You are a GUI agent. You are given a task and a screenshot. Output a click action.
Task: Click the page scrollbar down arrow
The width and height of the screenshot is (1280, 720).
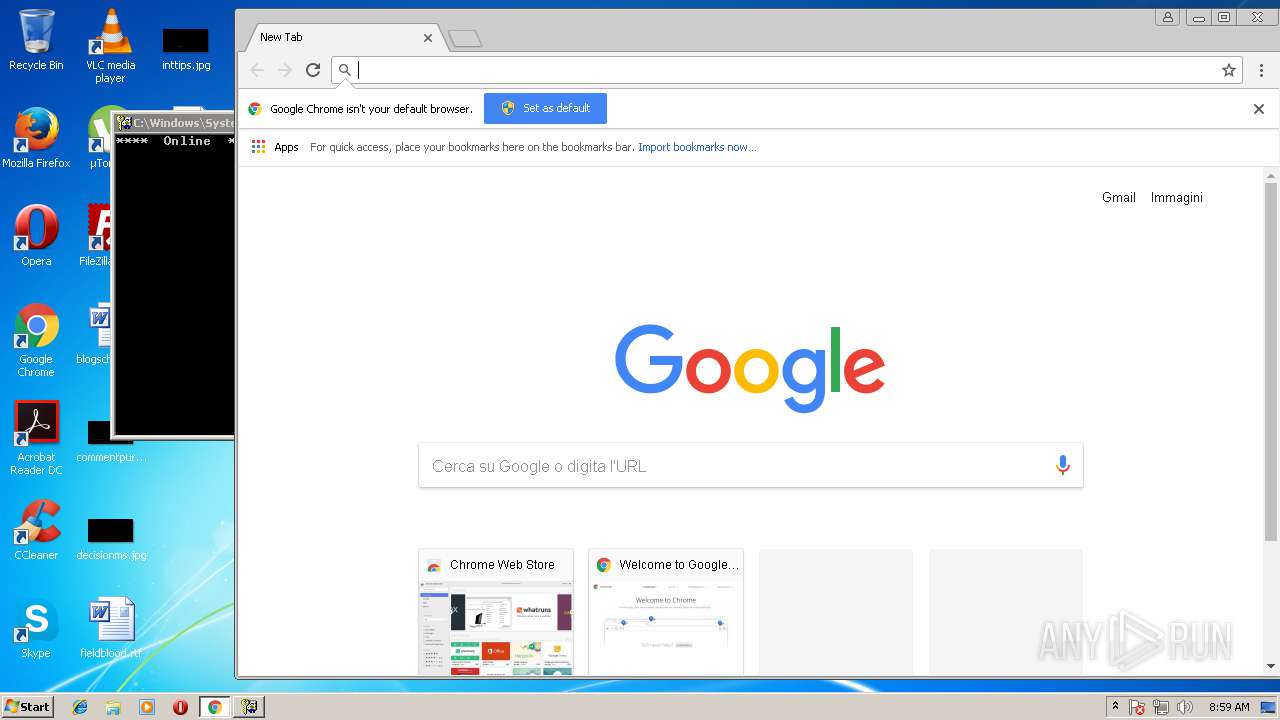pos(1271,666)
